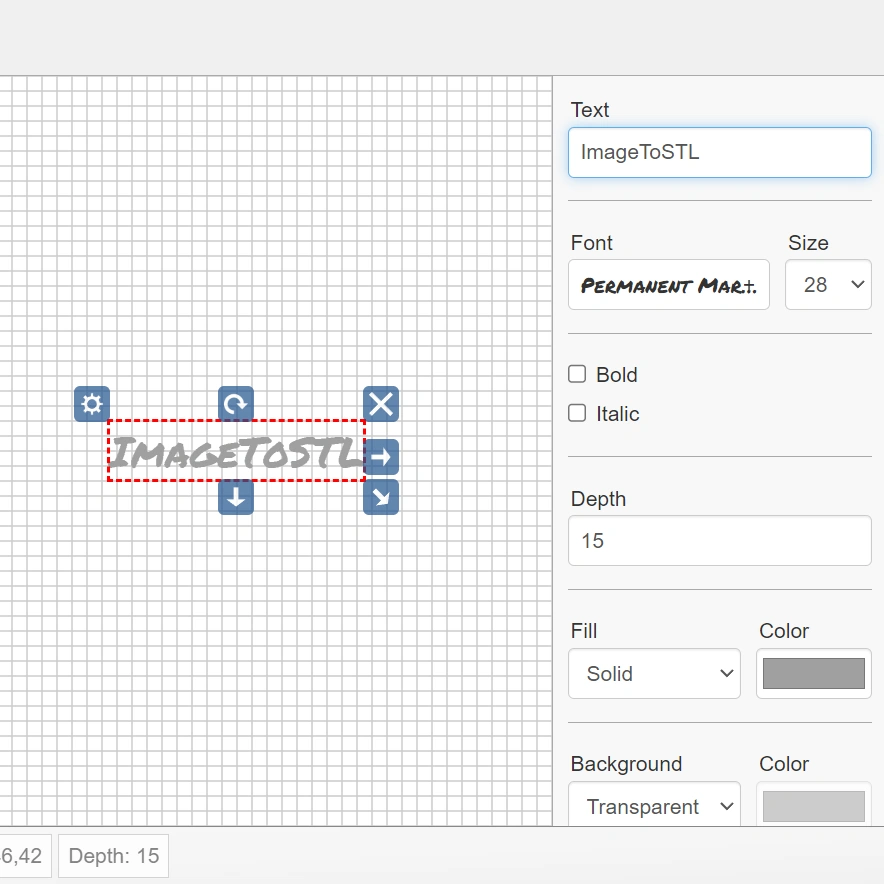This screenshot has height=884, width=884.
Task: Open the Permanent Marker font picker
Action: [668, 285]
